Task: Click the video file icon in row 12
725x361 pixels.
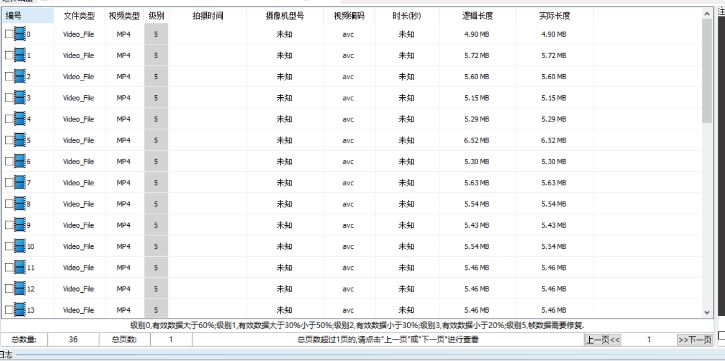Action: 20,288
